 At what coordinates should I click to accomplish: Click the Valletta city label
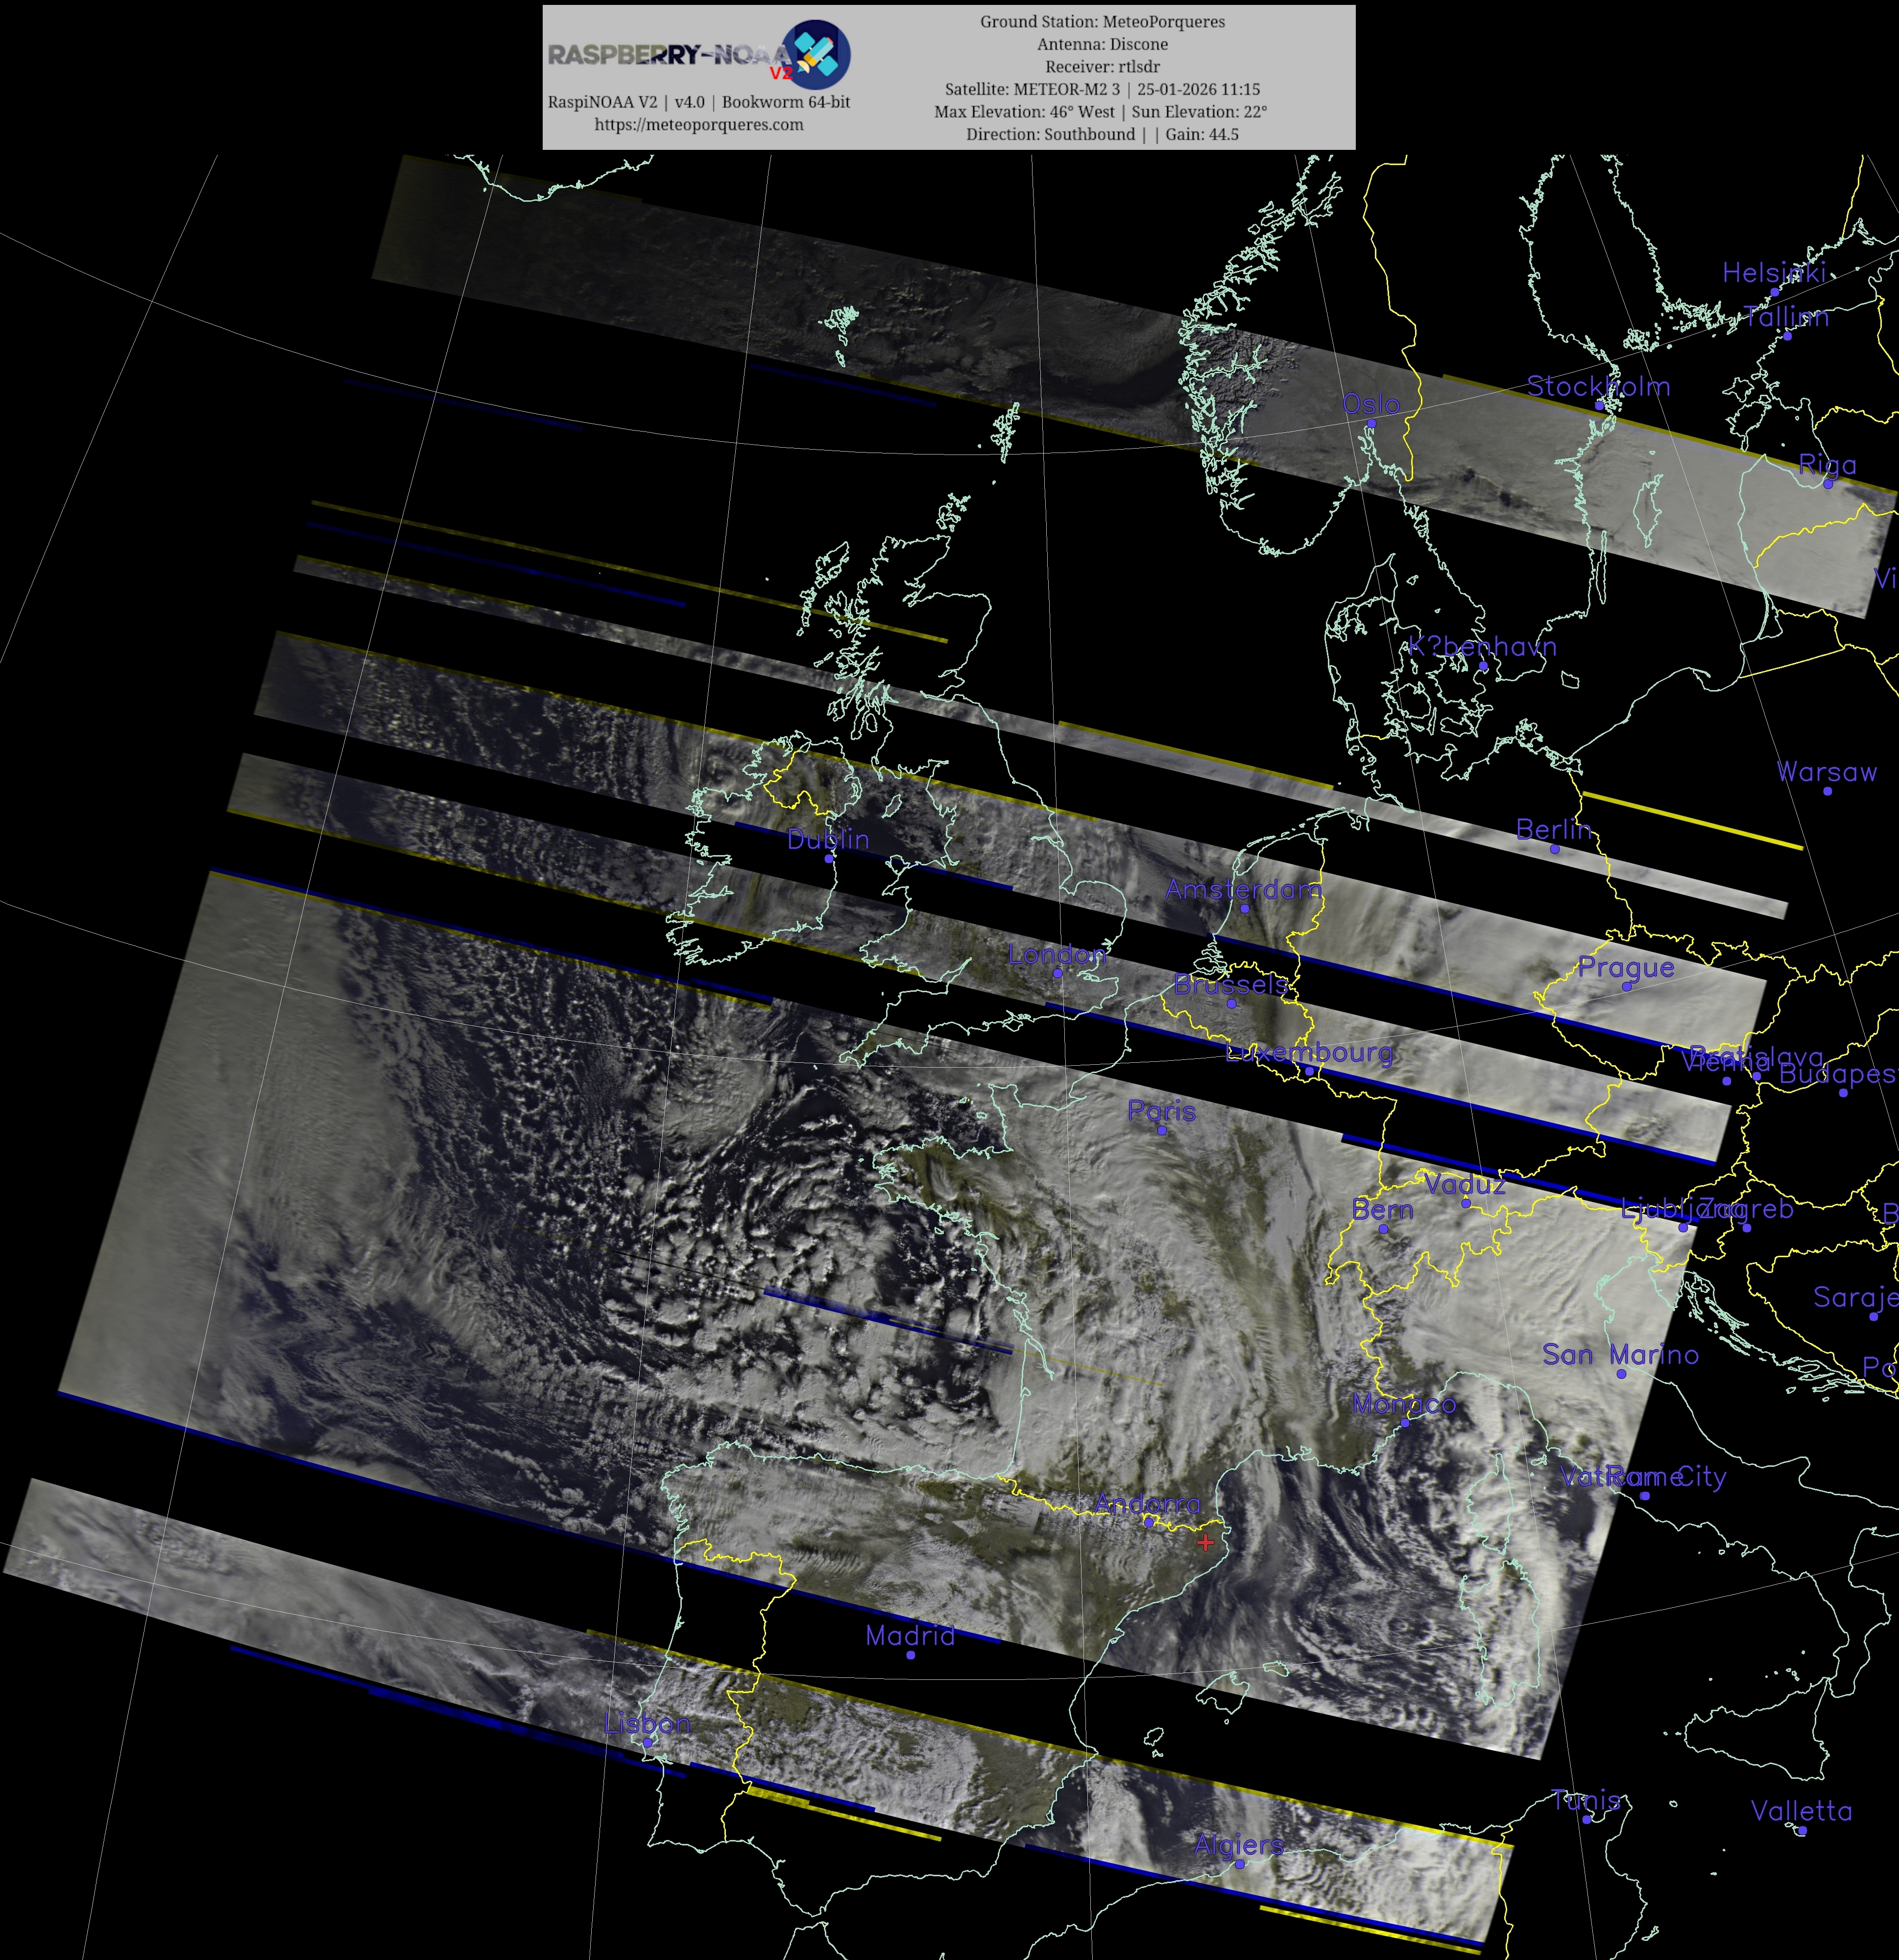click(1801, 1811)
